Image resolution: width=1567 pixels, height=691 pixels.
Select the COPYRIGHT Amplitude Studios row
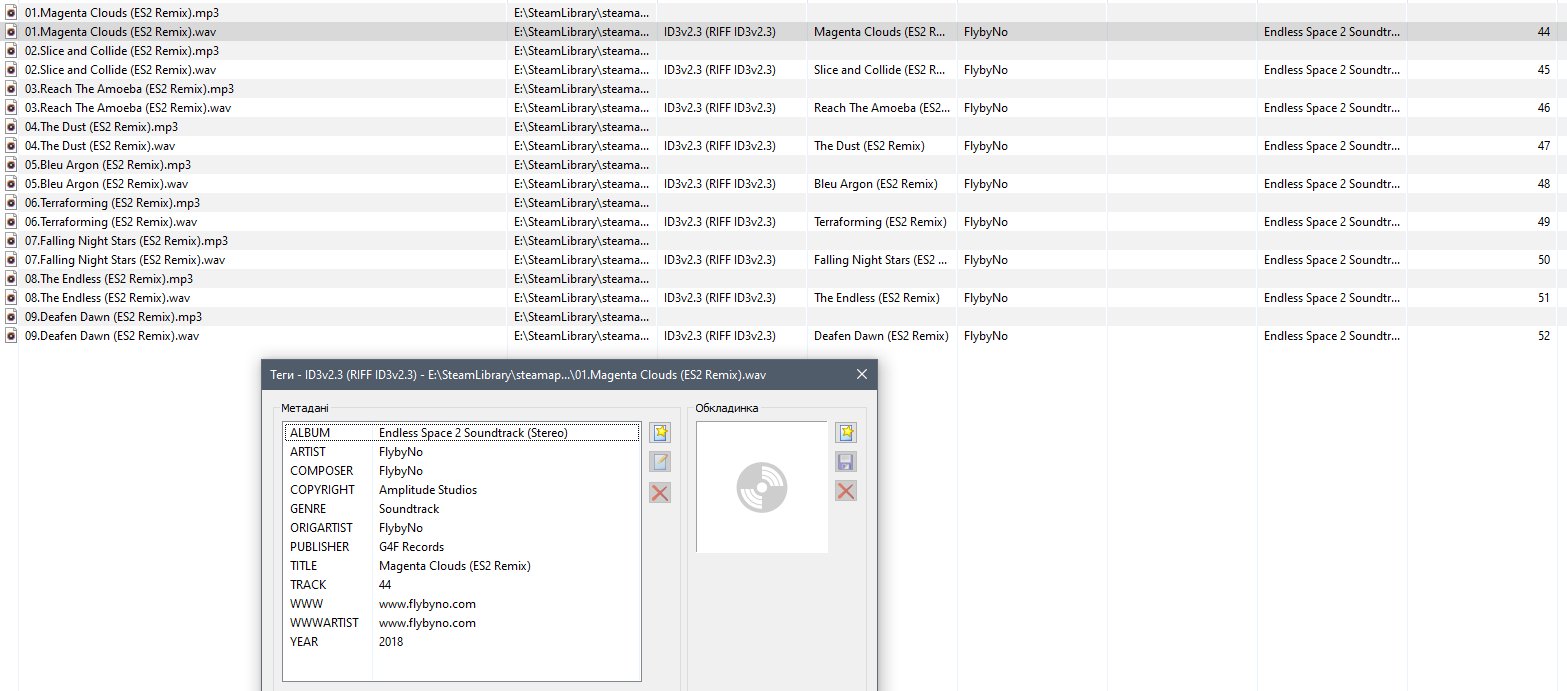[462, 490]
